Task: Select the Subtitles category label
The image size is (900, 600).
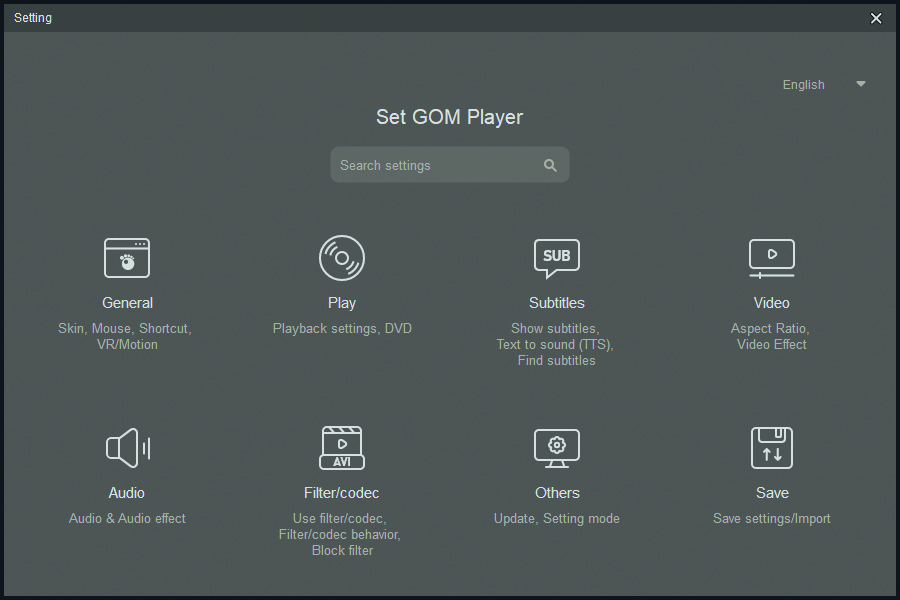Action: 557,303
